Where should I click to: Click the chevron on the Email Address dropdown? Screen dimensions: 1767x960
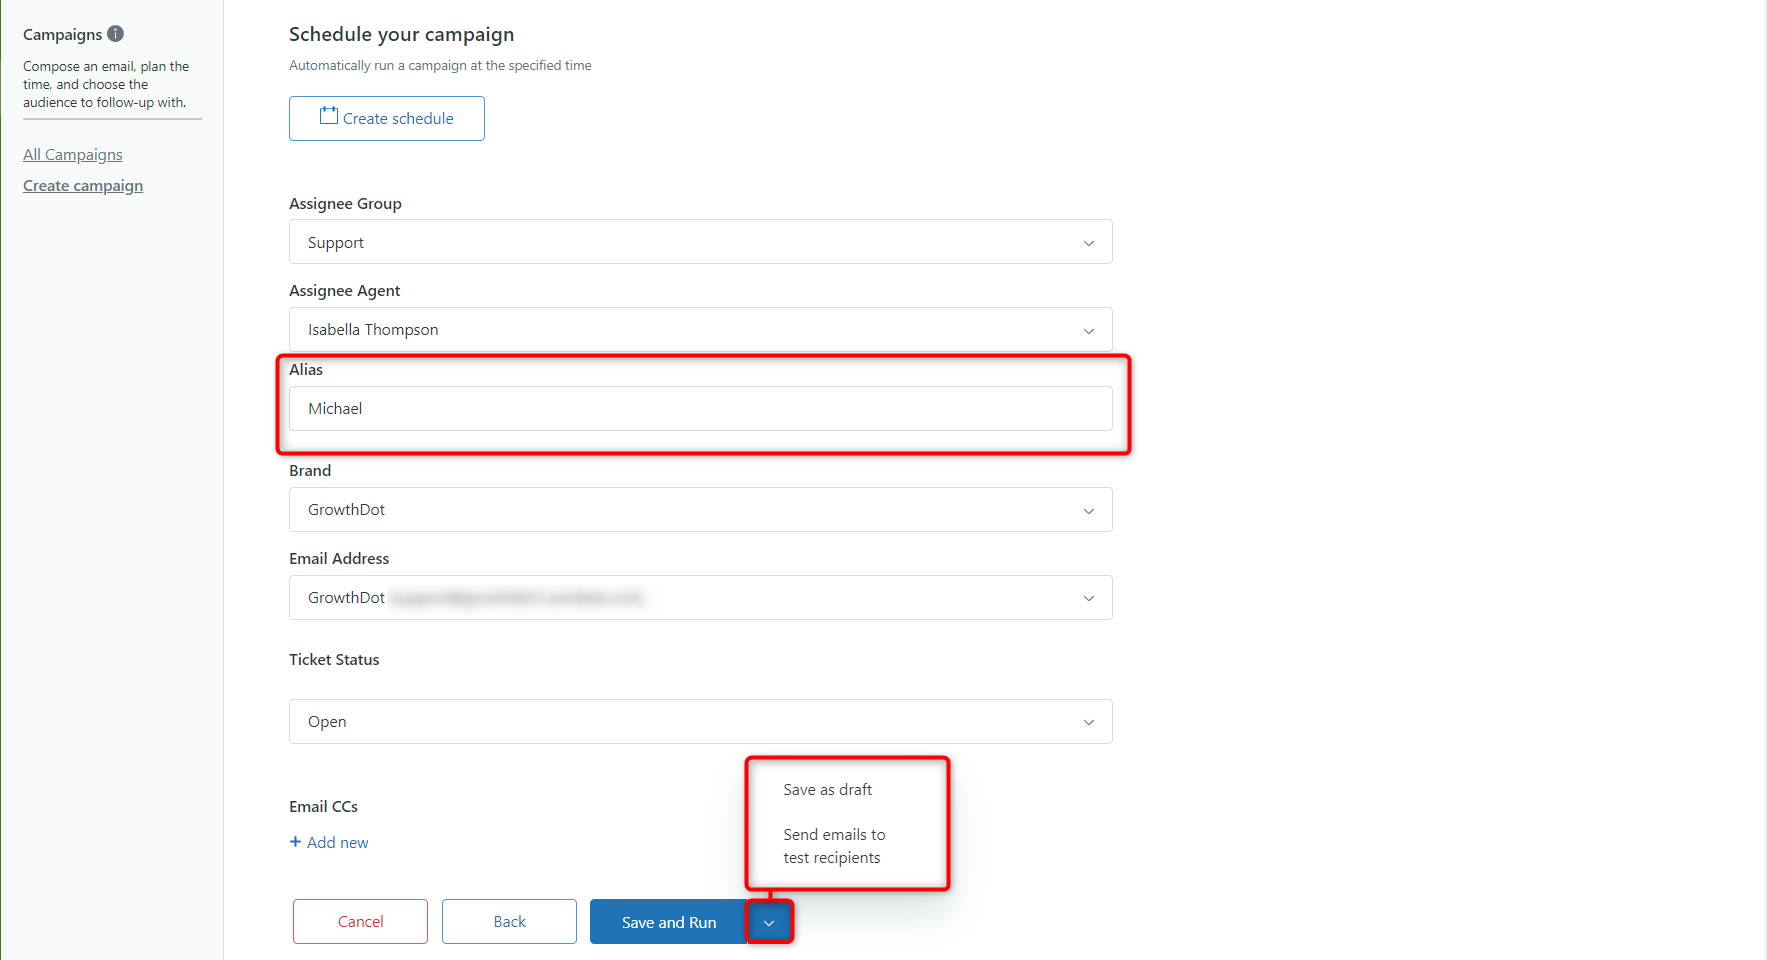pyautogui.click(x=1089, y=597)
